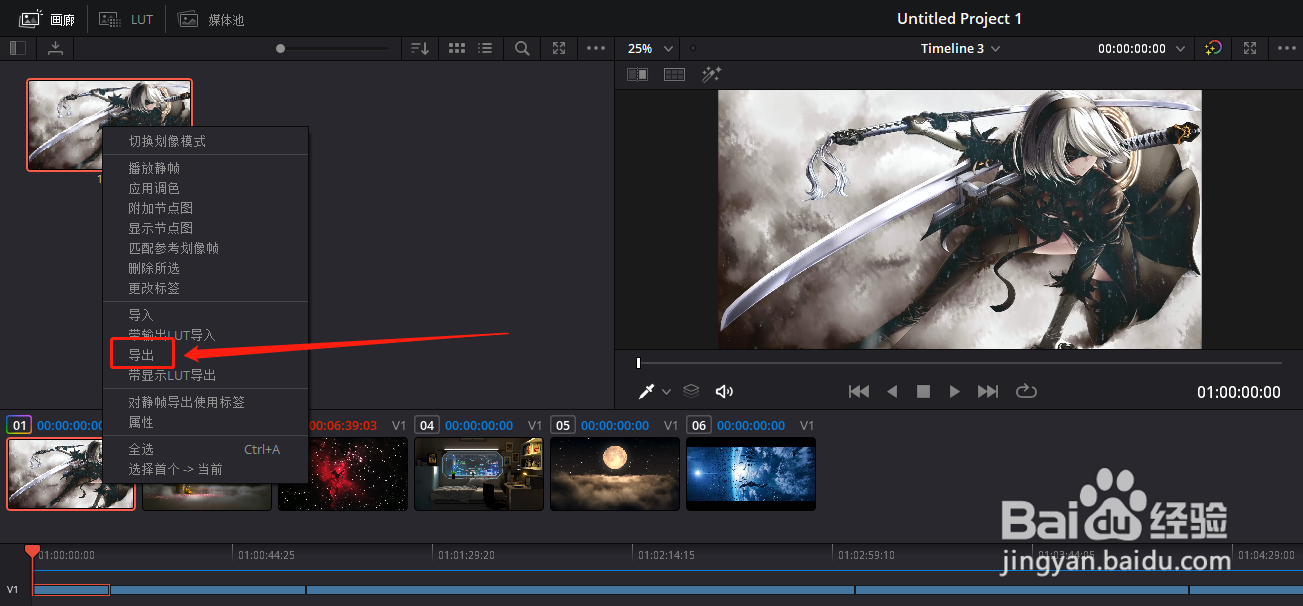Click the viewer image preview
This screenshot has height=606, width=1303.
coord(960,219)
